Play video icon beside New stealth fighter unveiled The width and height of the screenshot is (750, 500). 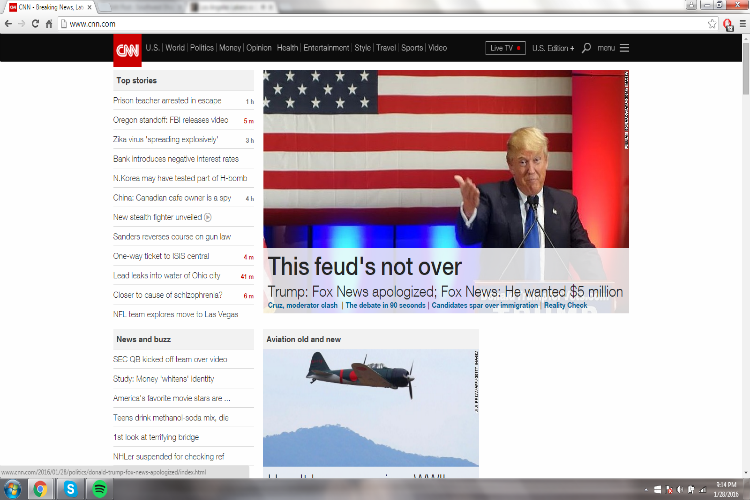[208, 217]
